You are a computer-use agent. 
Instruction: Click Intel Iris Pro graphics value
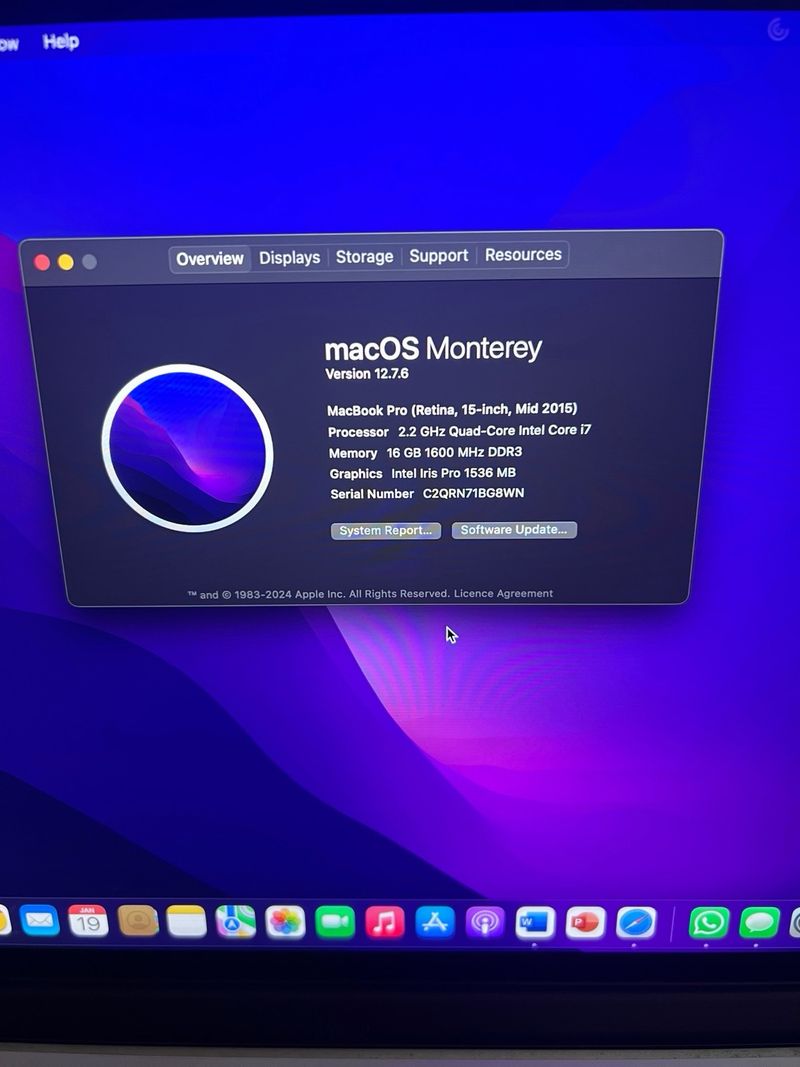(453, 473)
